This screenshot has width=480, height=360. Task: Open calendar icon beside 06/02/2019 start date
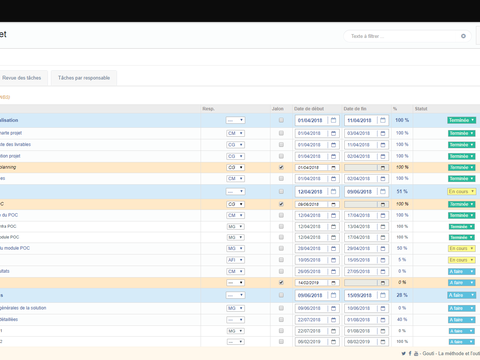click(x=333, y=342)
